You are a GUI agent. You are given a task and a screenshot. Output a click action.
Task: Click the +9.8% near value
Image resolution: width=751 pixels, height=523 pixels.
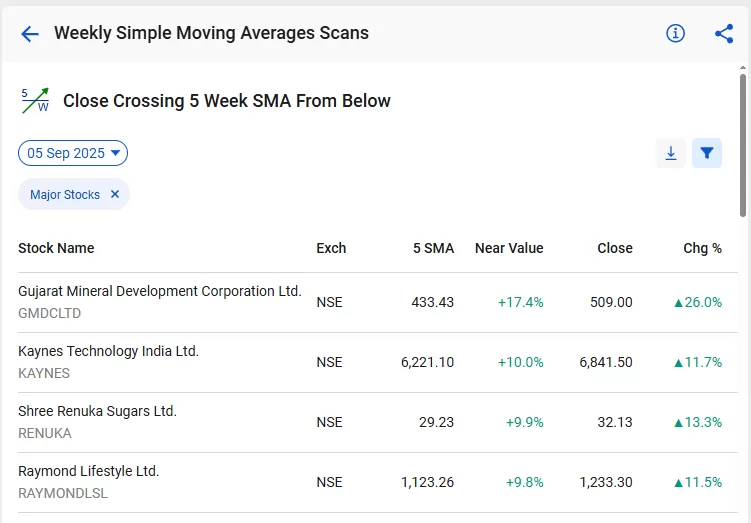[x=524, y=482]
